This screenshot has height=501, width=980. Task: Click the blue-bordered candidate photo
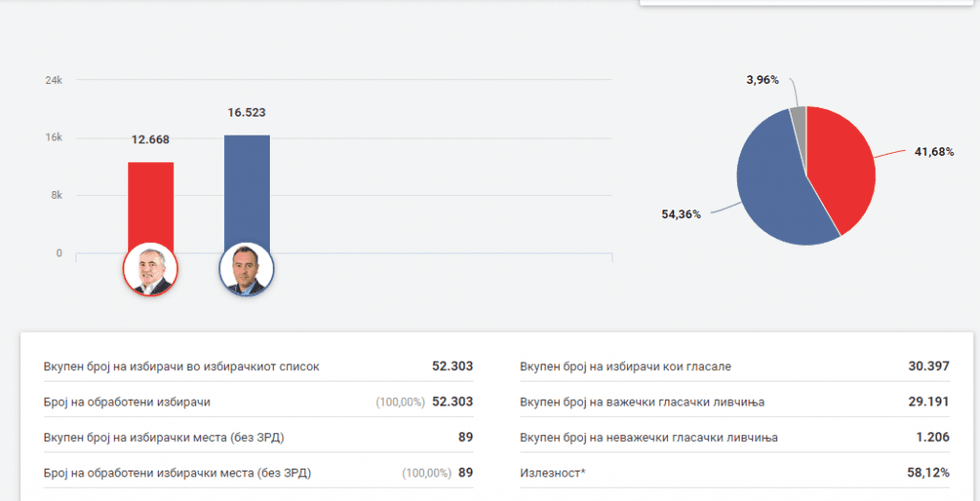click(246, 269)
